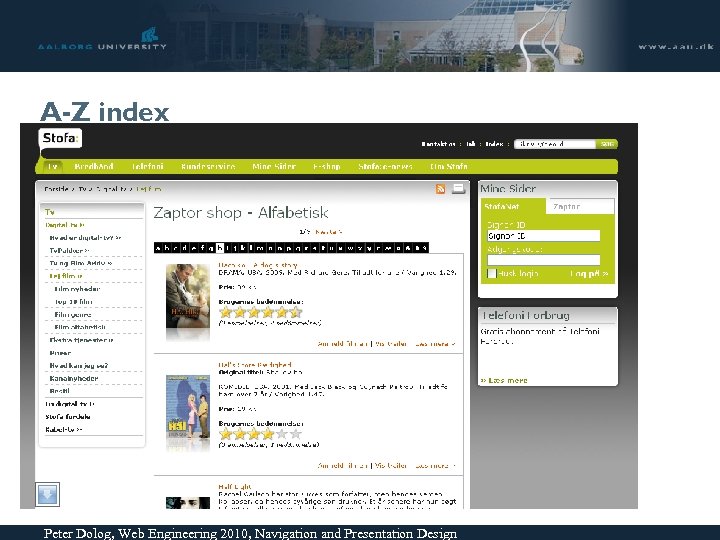Screen dimensions: 720x540
Task: Open the Mine Sider navigation tab
Action: pyautogui.click(x=274, y=166)
